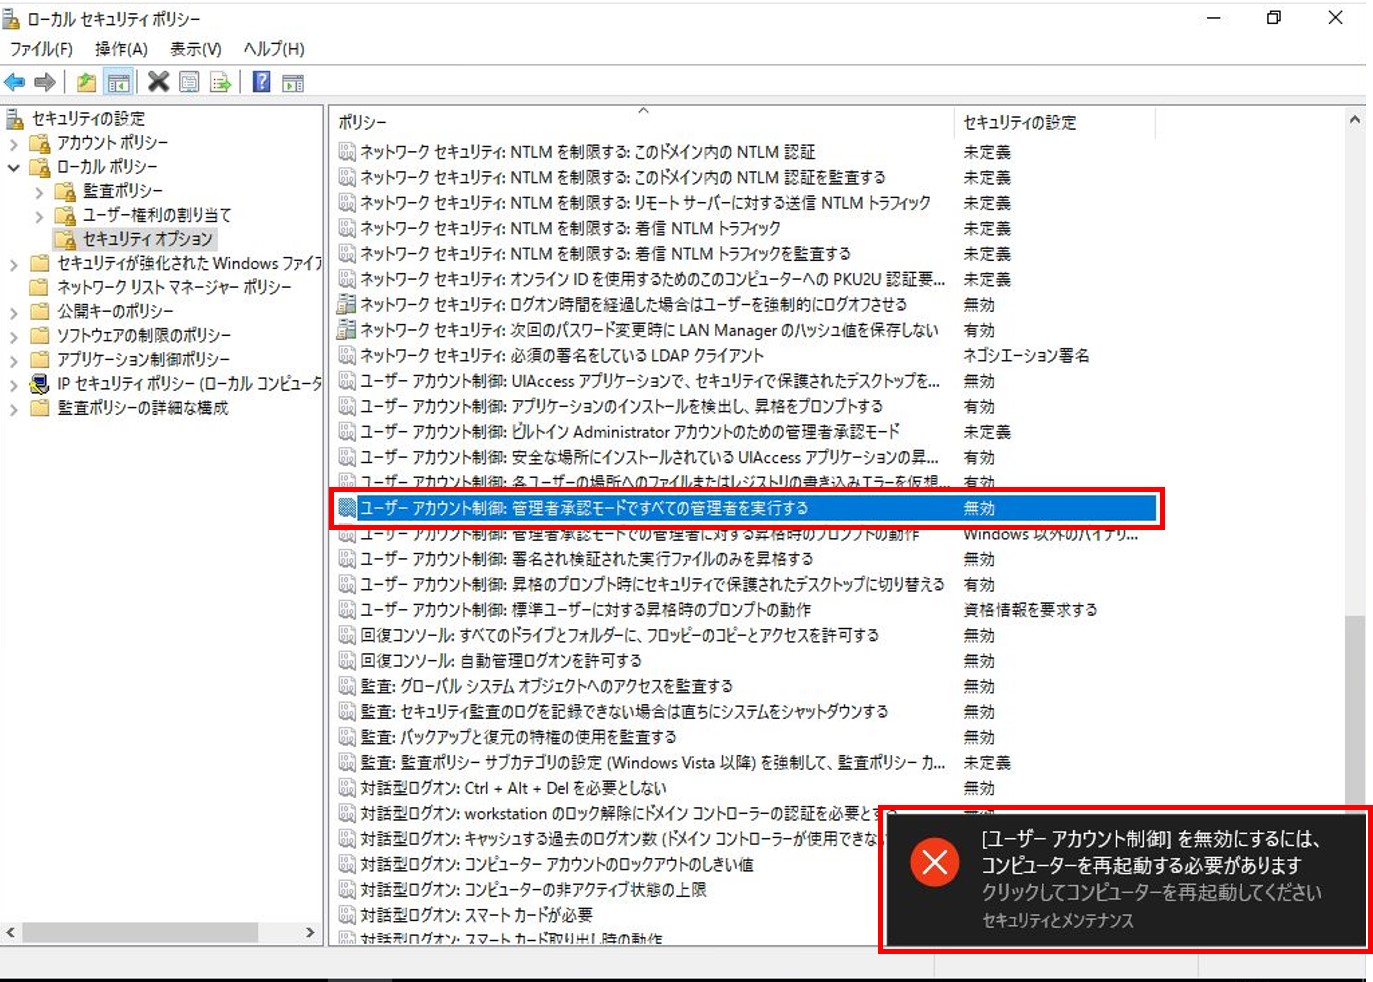Screen dimensions: 1373x982
Task: Open the Properties dialog via its toolbar icon
Action: 189,82
